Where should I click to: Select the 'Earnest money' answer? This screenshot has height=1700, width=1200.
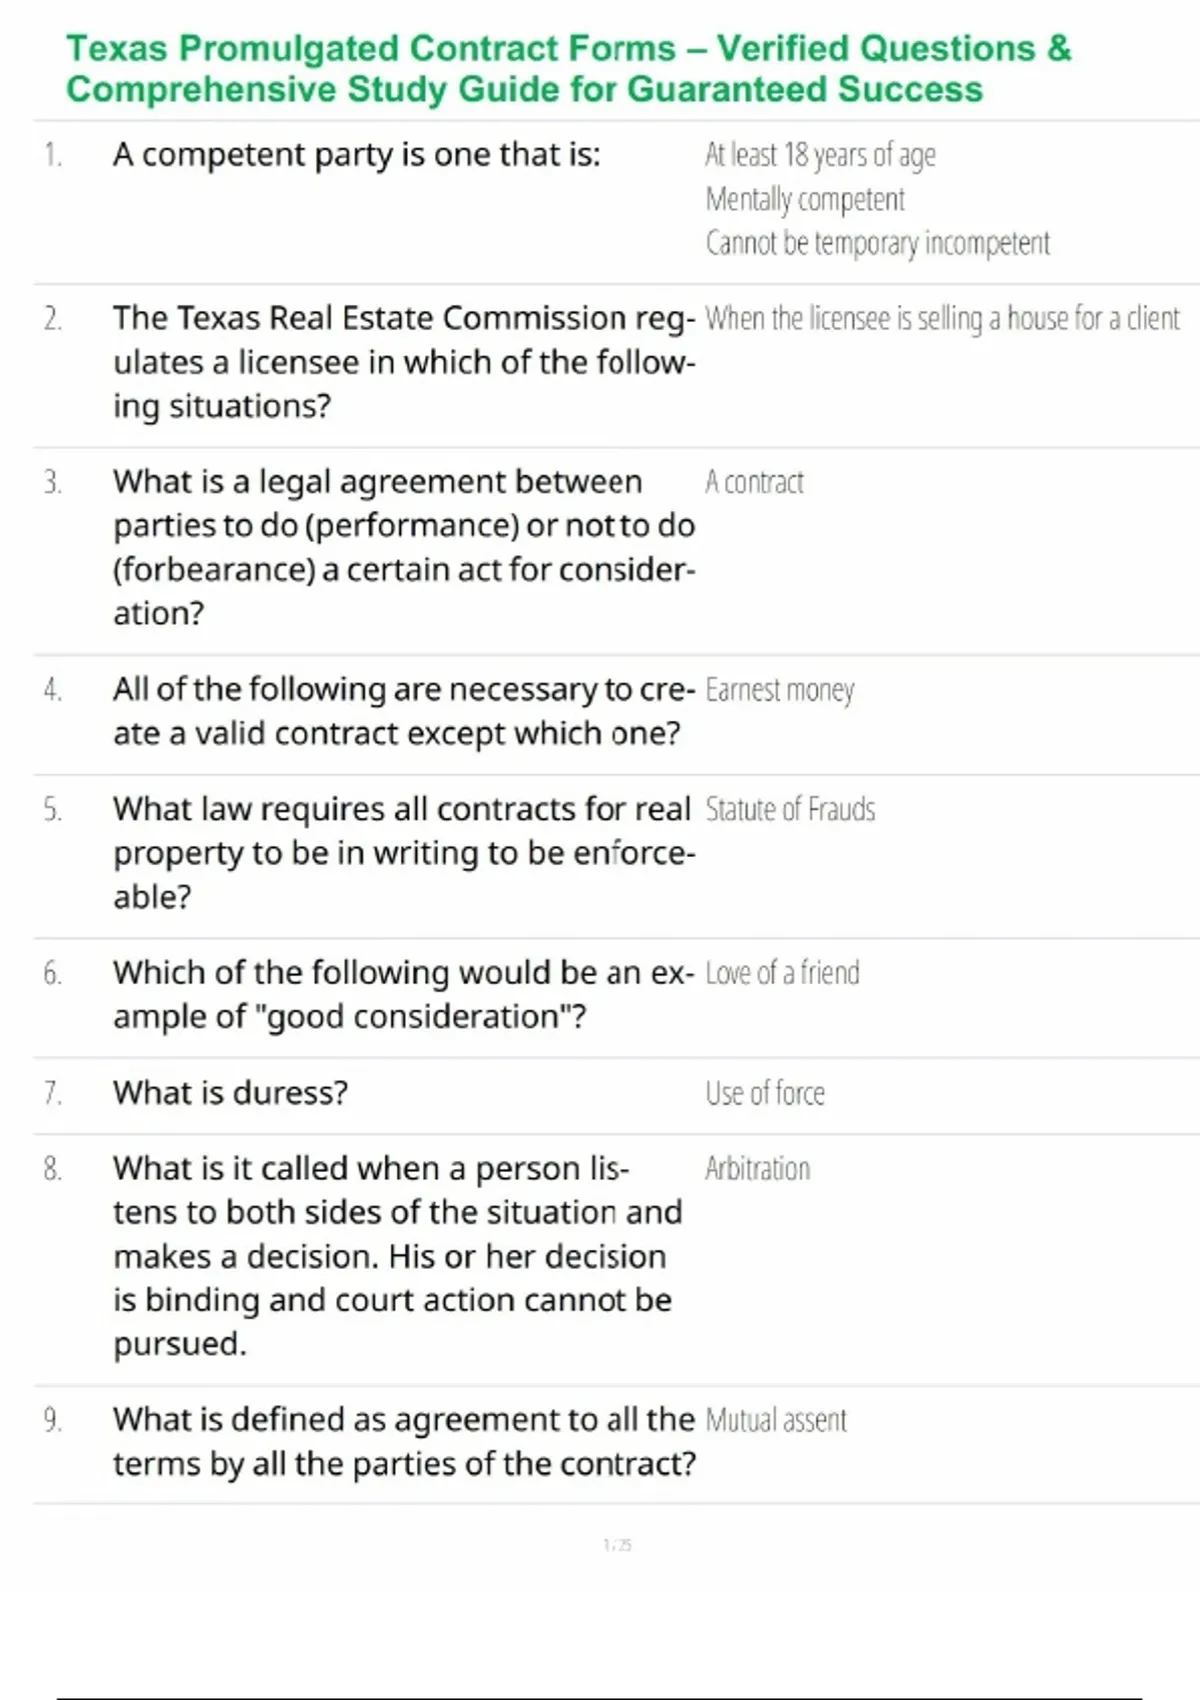click(x=779, y=690)
